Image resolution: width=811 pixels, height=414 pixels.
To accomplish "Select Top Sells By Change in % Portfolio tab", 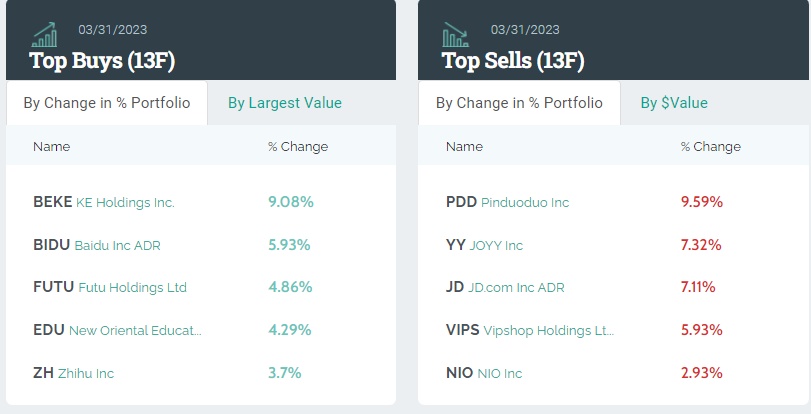I will click(x=519, y=103).
